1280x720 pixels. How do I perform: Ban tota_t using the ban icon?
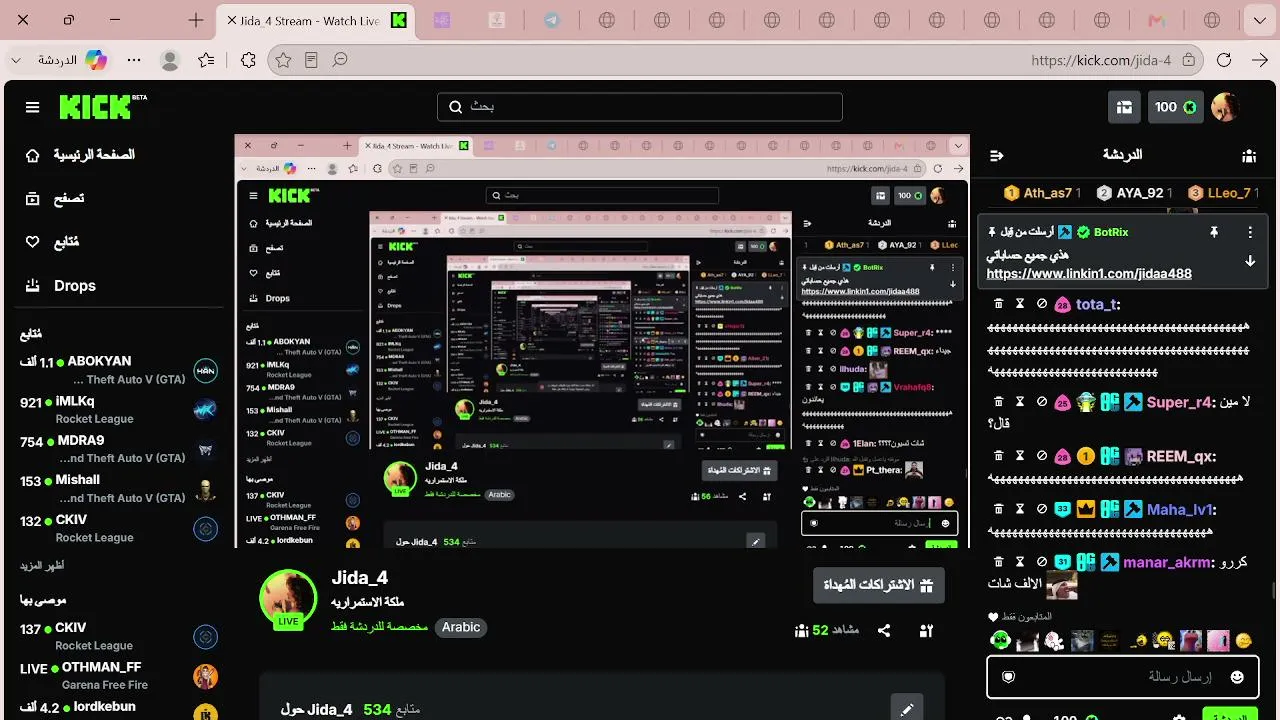pyautogui.click(x=1042, y=304)
